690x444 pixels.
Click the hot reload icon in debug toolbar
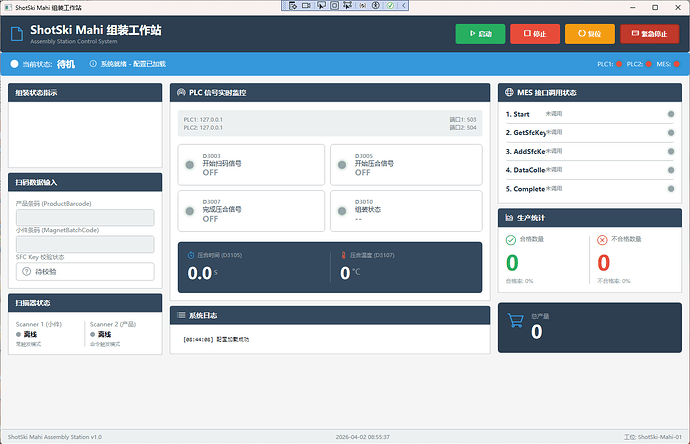click(x=363, y=6)
